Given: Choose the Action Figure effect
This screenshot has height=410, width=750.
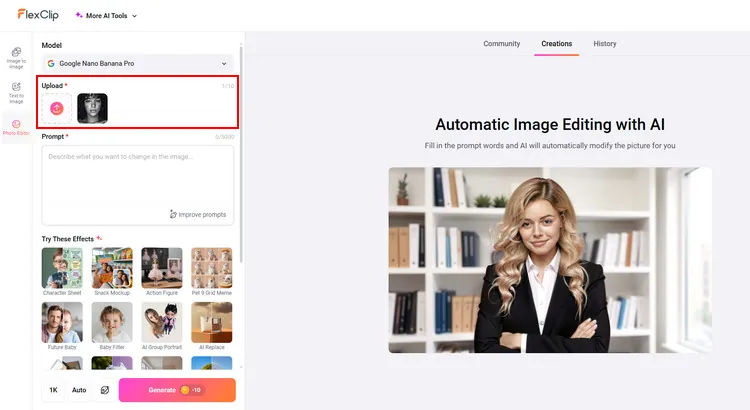Looking at the screenshot, I should tap(162, 268).
